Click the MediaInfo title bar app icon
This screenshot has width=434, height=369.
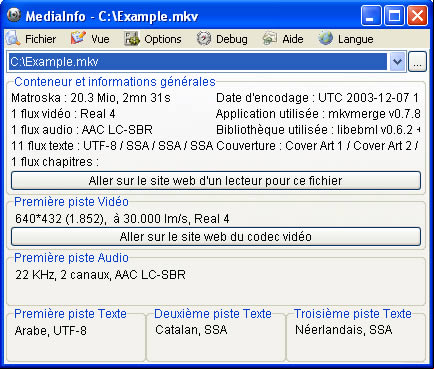[x=14, y=15]
